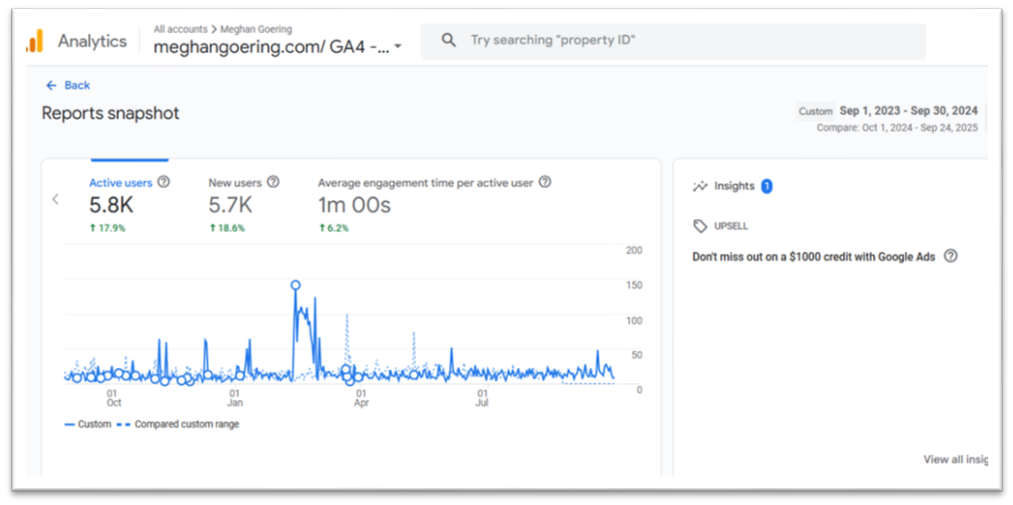Screen dimensions: 1013x505
Task: Click the search magnifier icon
Action: click(449, 40)
